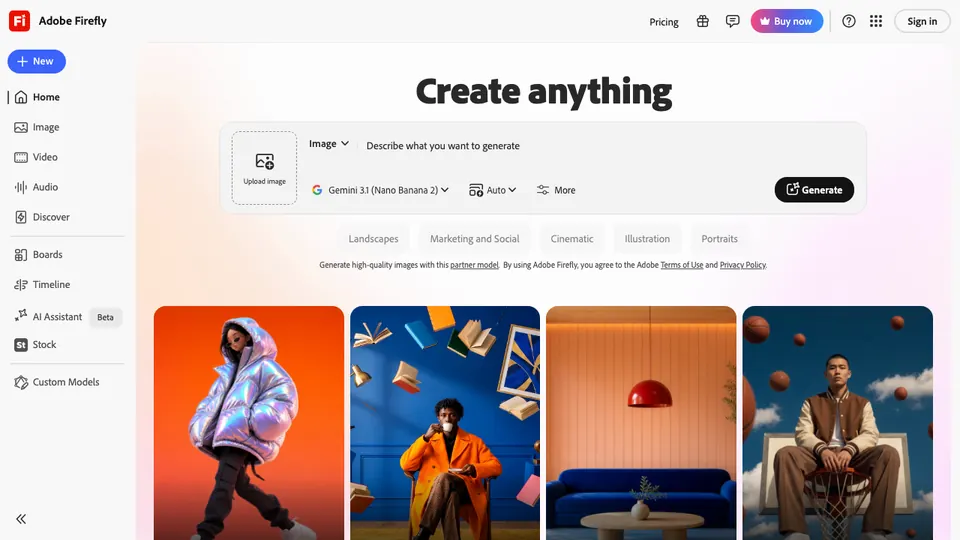This screenshot has width=960, height=540.
Task: Open More generation settings
Action: coord(556,190)
